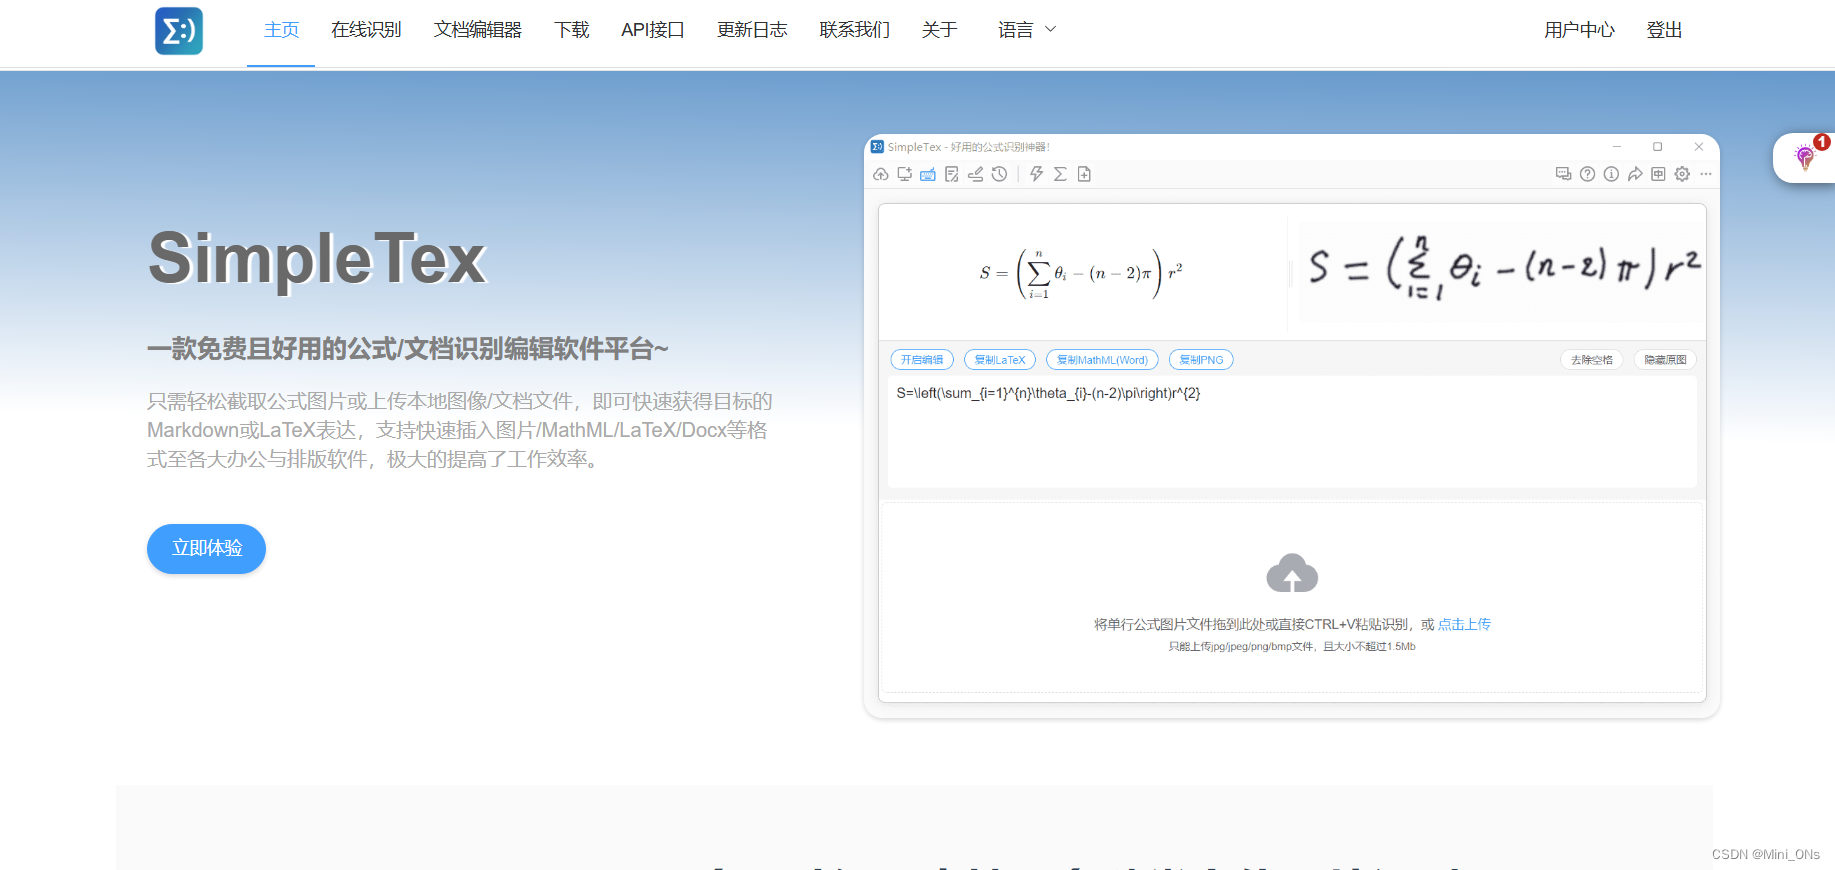Image resolution: width=1835 pixels, height=870 pixels.
Task: Go to 用户中心 user center
Action: 1579,30
